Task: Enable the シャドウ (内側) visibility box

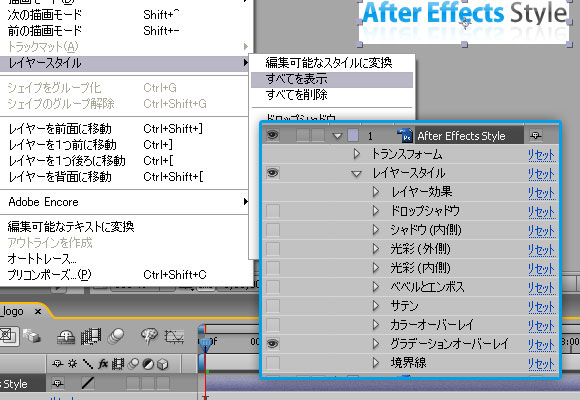Action: tap(273, 230)
